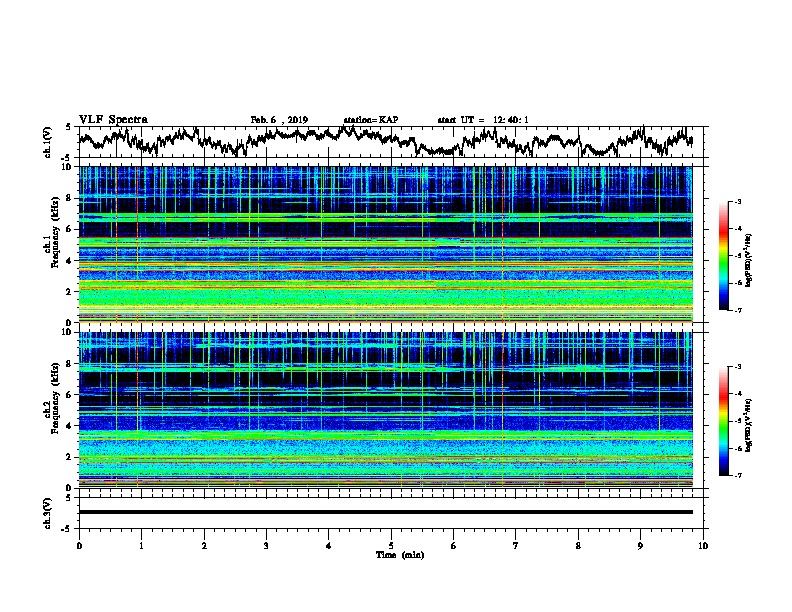Select the "start UT = 12:40:1" header text

(x=483, y=120)
